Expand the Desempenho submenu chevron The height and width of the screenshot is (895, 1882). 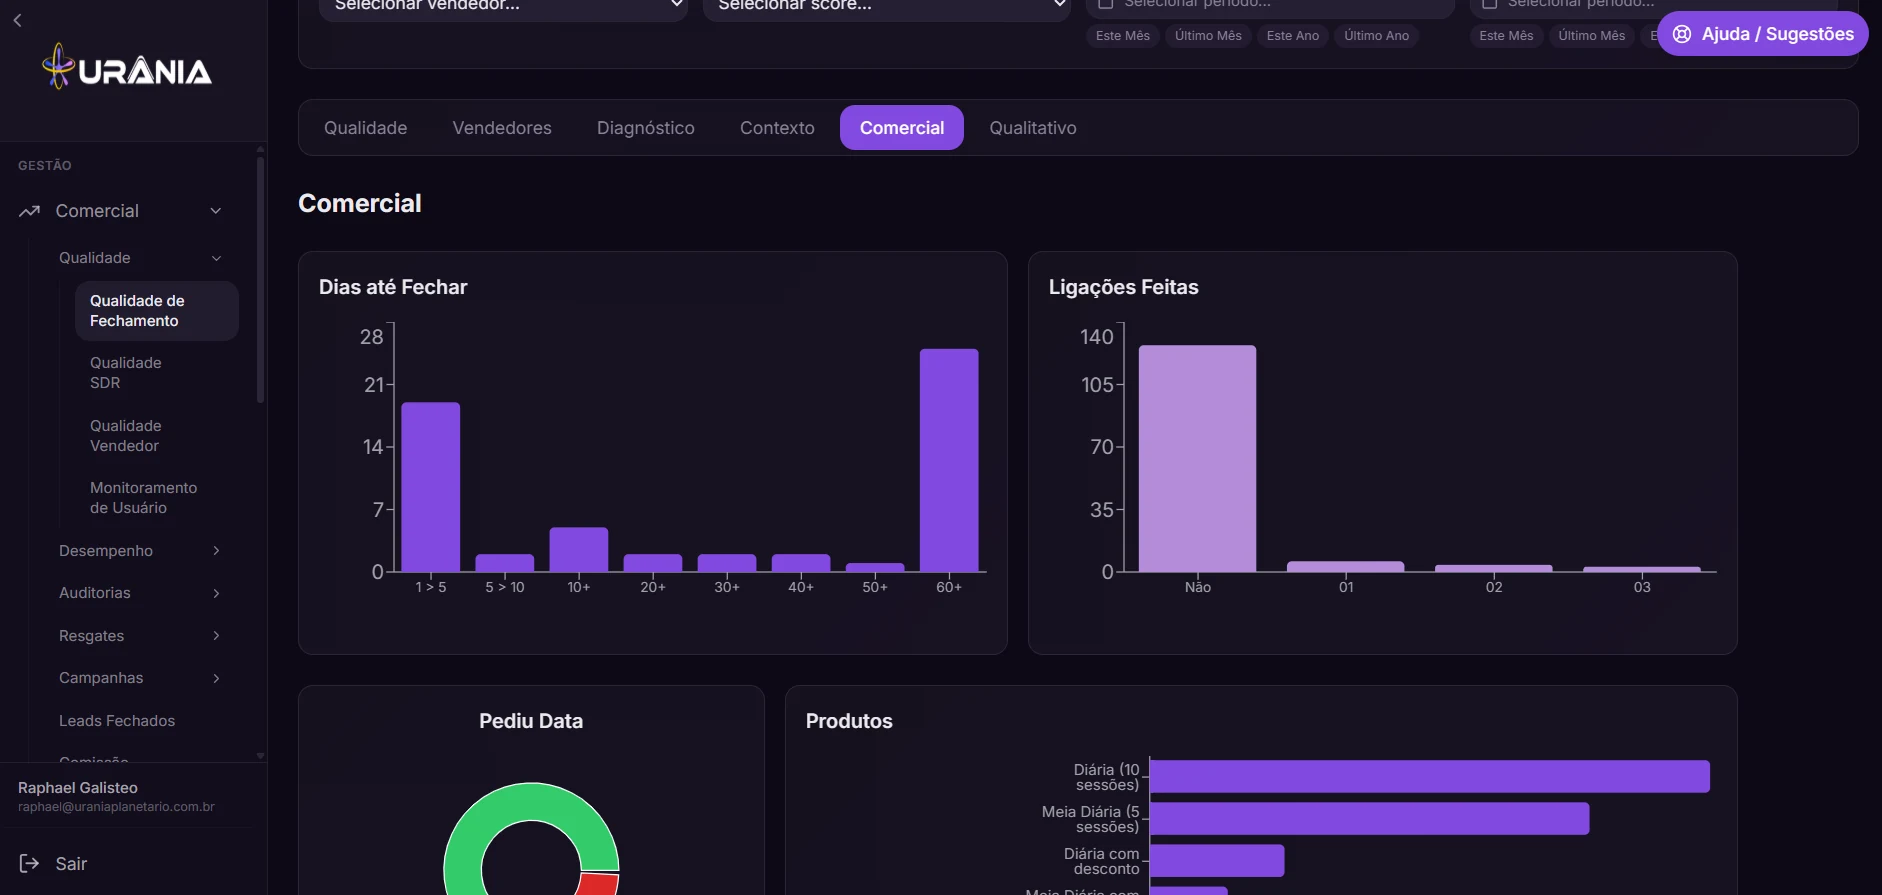[216, 551]
